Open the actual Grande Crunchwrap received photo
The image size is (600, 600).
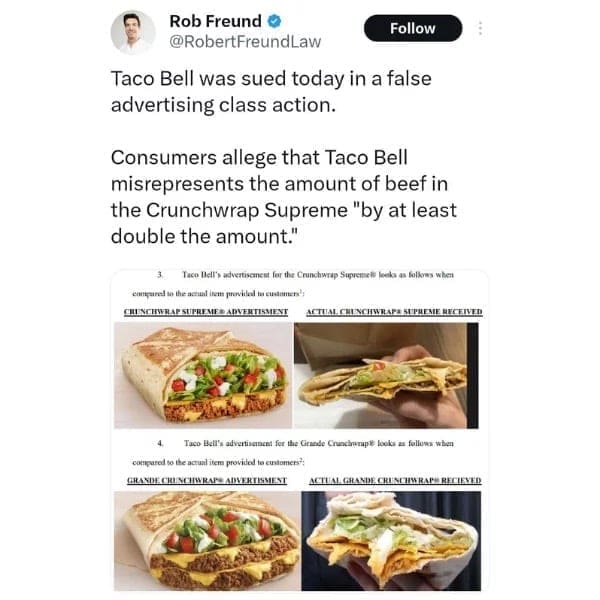393,539
